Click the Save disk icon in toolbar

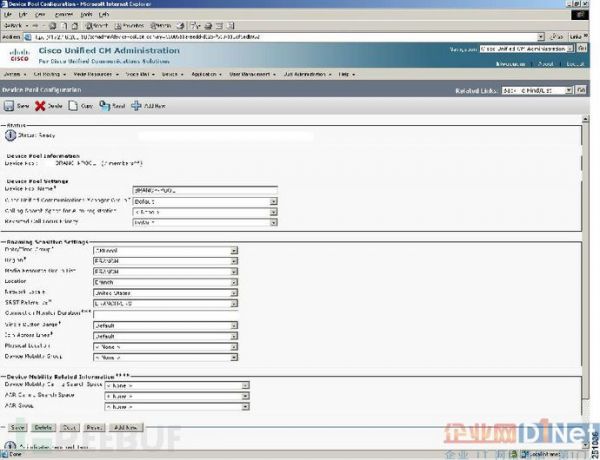9,106
